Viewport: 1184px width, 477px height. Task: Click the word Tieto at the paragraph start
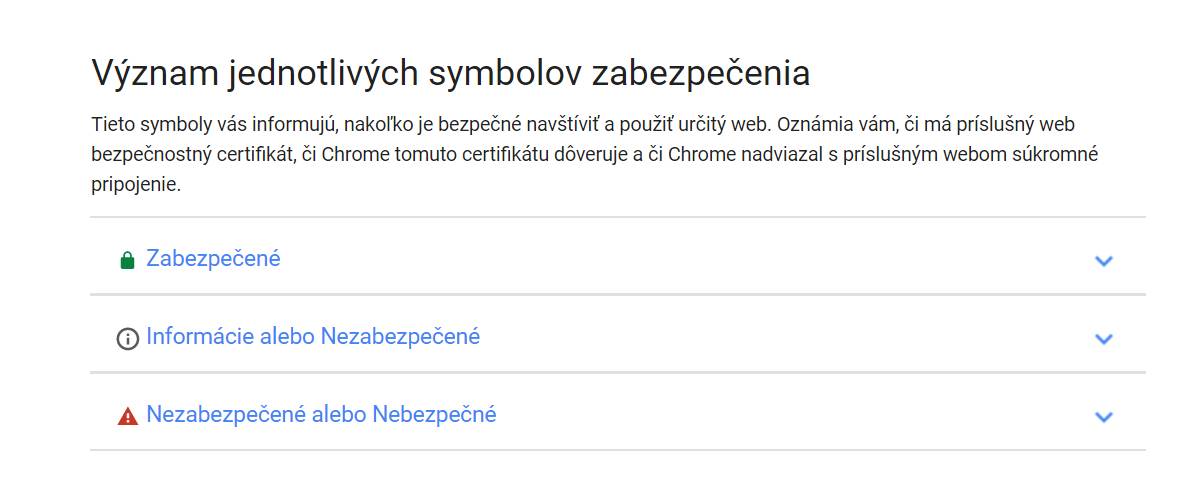pos(110,124)
